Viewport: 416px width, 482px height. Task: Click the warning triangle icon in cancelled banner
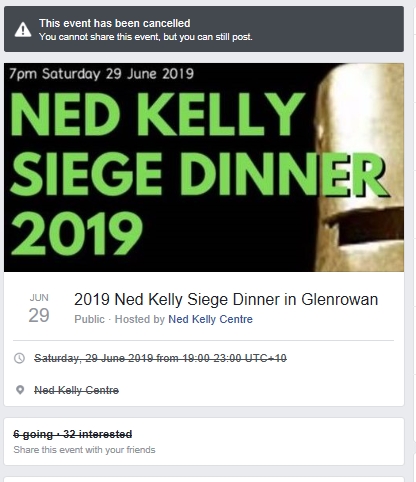[23, 30]
